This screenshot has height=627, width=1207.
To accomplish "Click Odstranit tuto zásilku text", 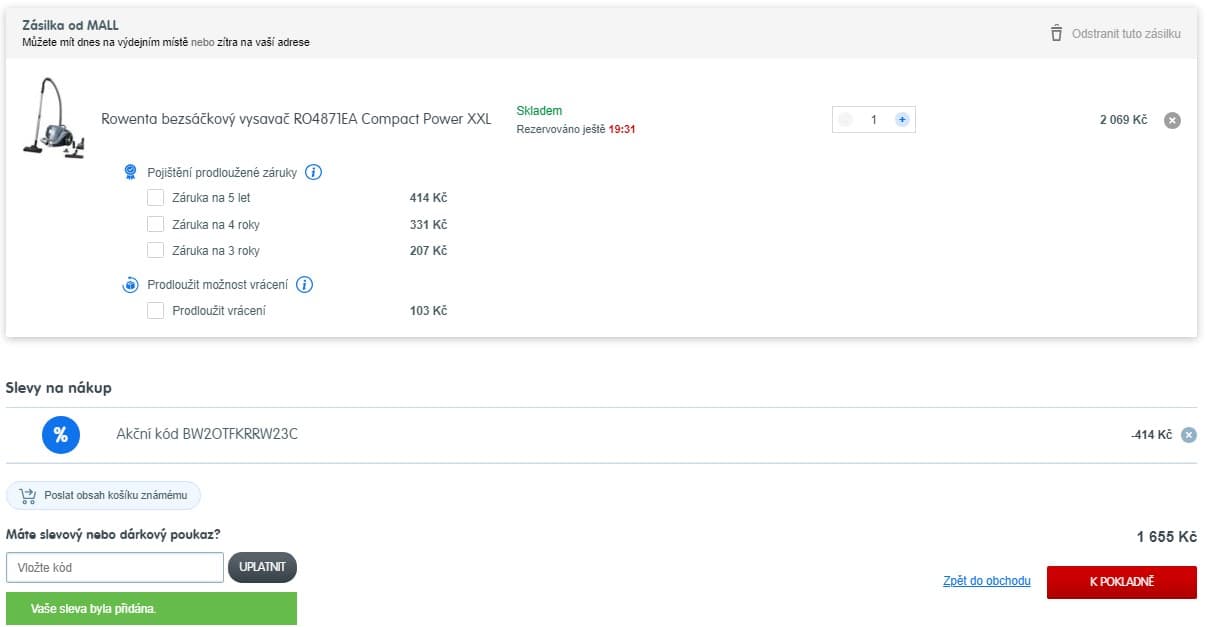I will 1126,34.
